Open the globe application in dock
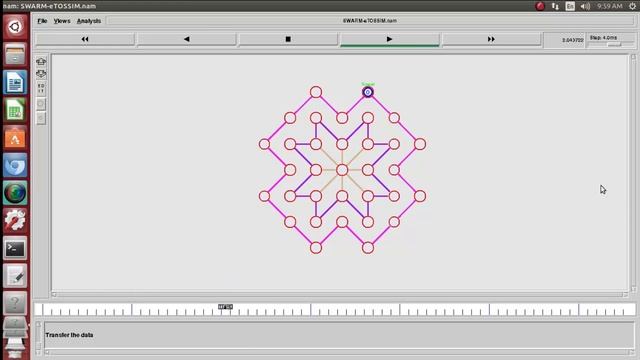This screenshot has width=640, height=360. 15,193
